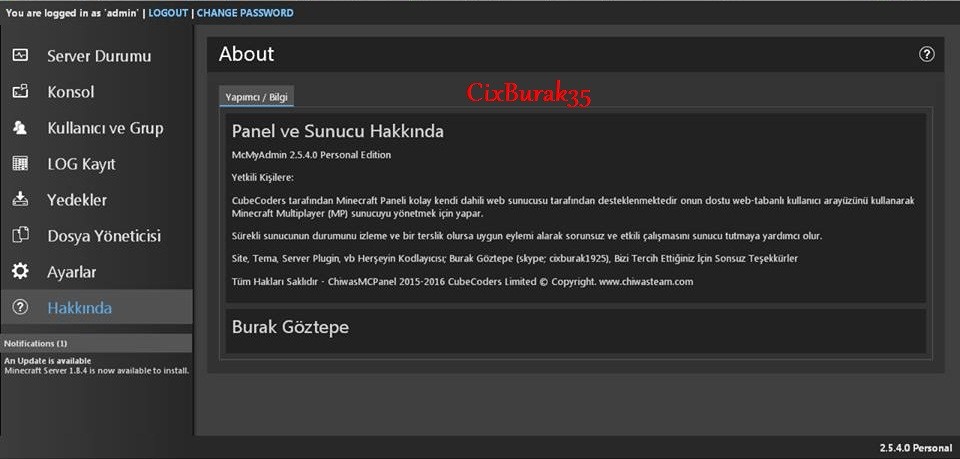Open help via About header question icon
Image resolution: width=960 pixels, height=459 pixels.
[926, 54]
